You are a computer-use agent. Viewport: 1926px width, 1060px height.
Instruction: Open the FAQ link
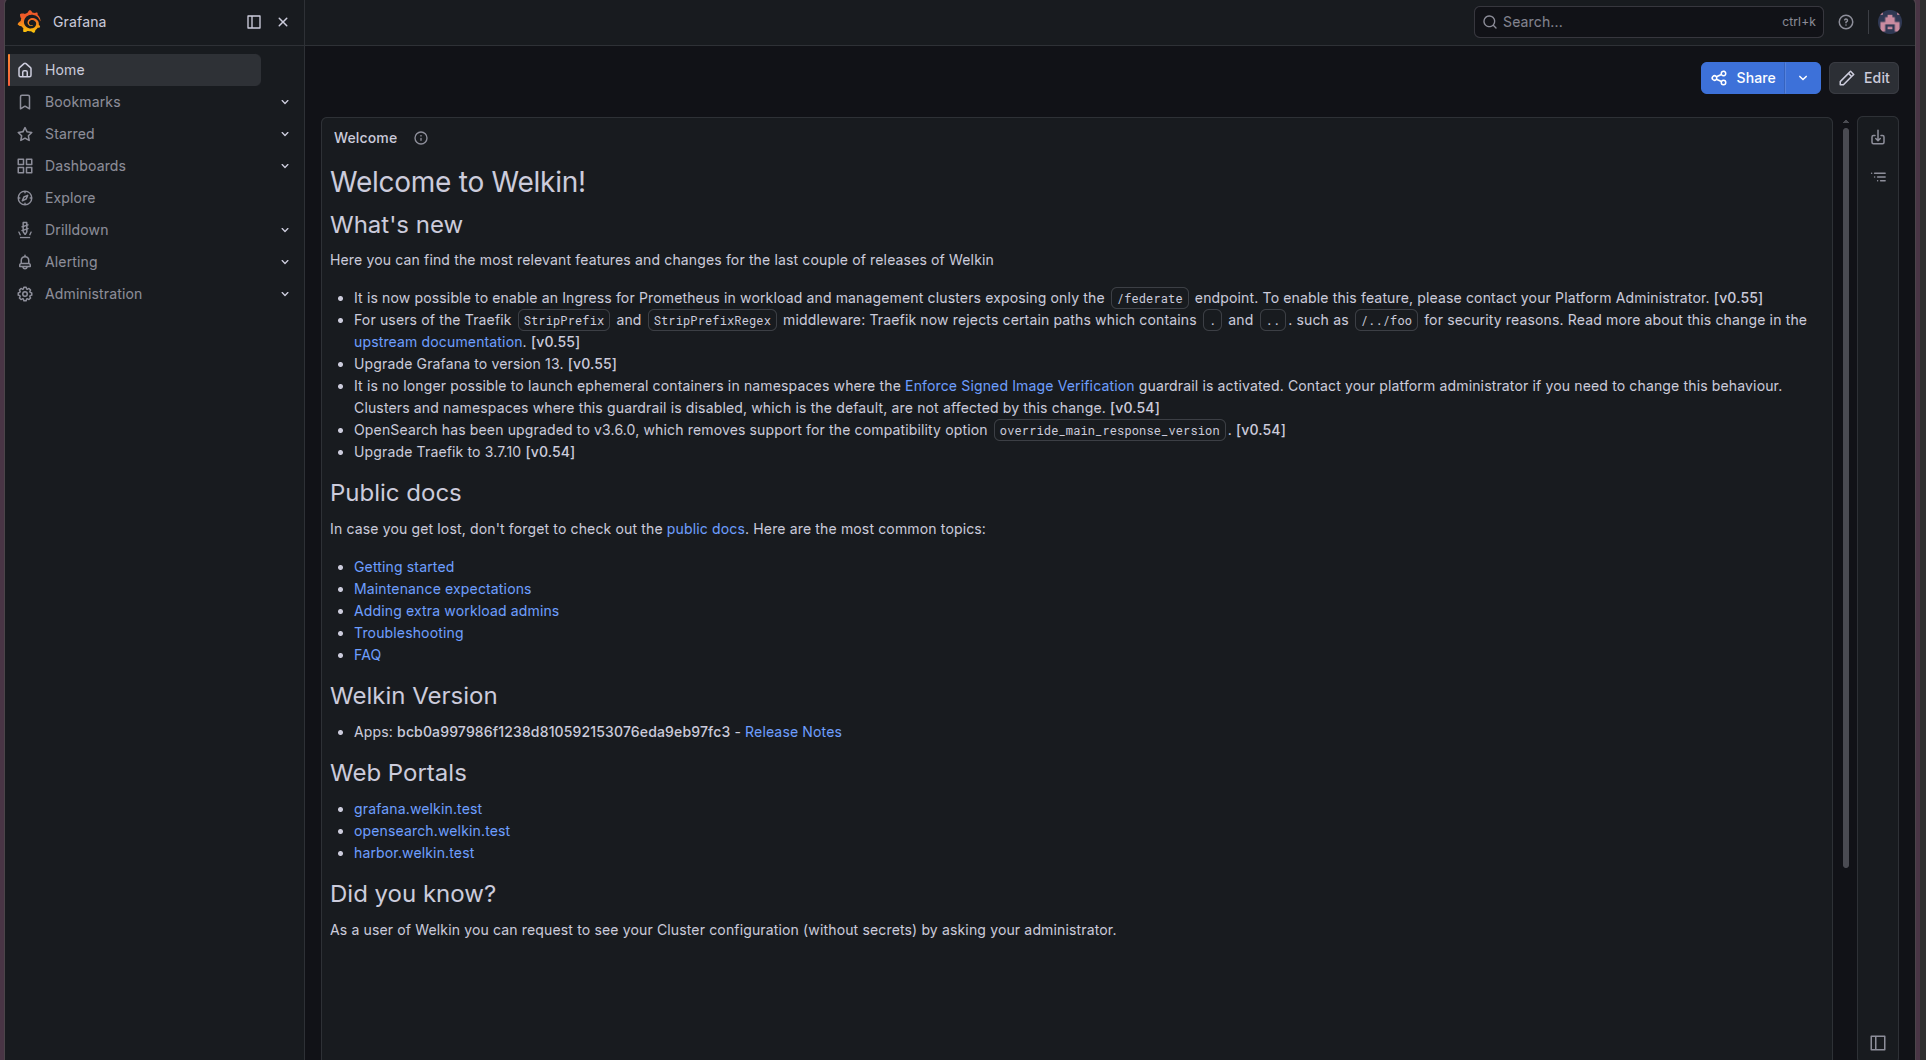point(367,655)
